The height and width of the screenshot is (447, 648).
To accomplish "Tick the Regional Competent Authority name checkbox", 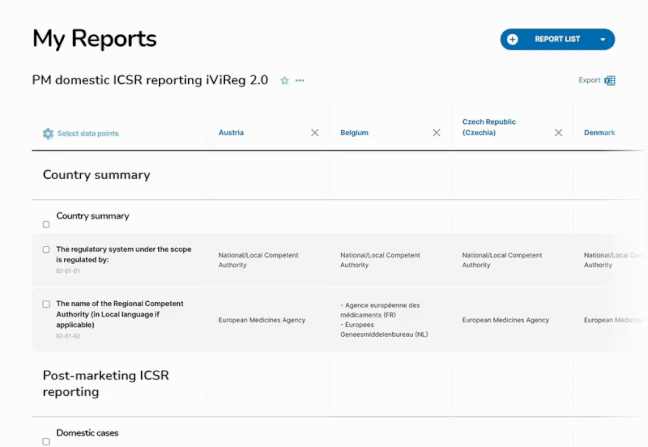I will pyautogui.click(x=46, y=304).
